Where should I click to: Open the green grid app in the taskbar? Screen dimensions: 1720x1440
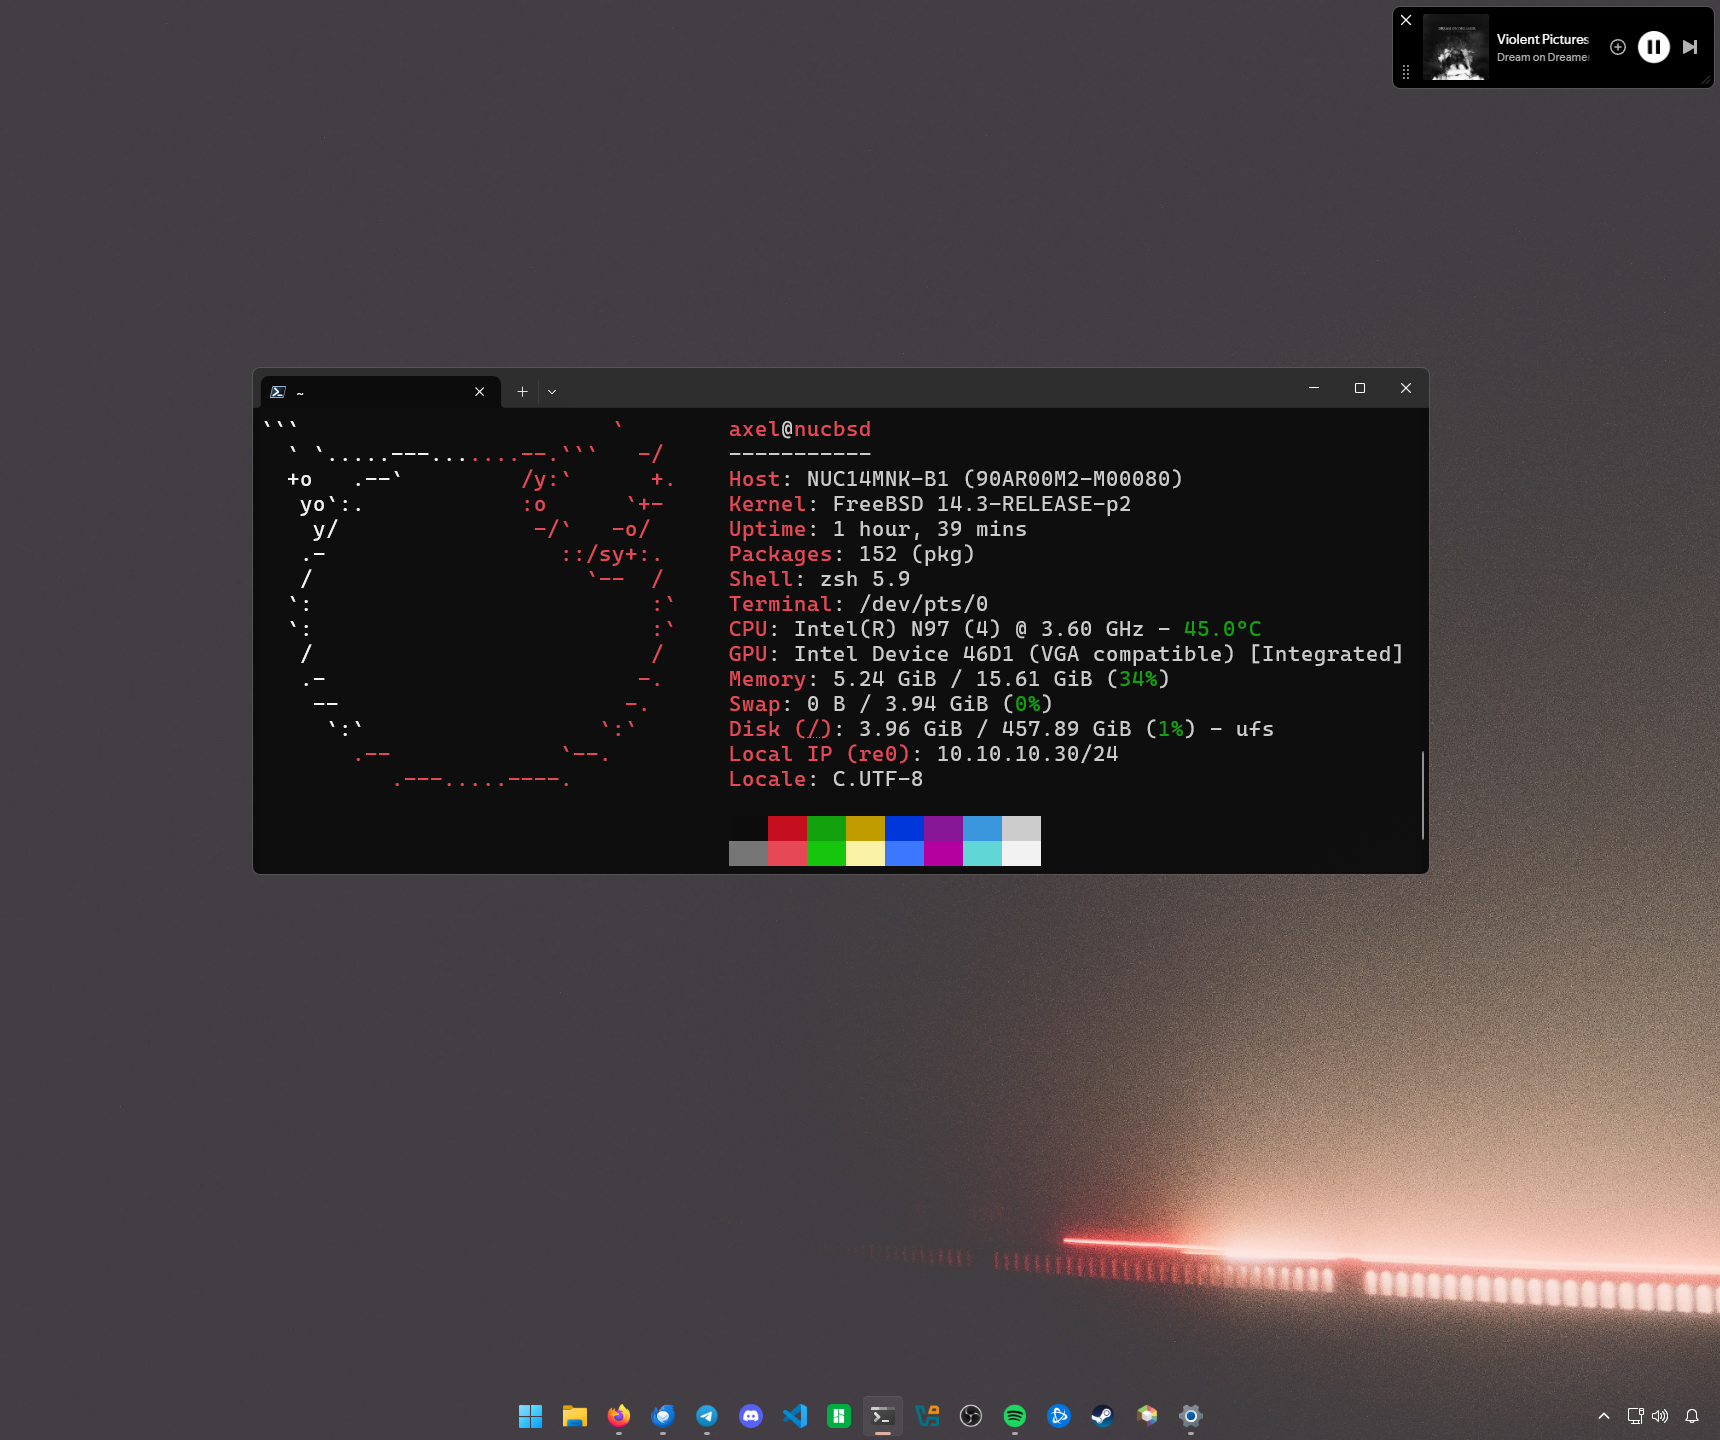click(839, 1416)
